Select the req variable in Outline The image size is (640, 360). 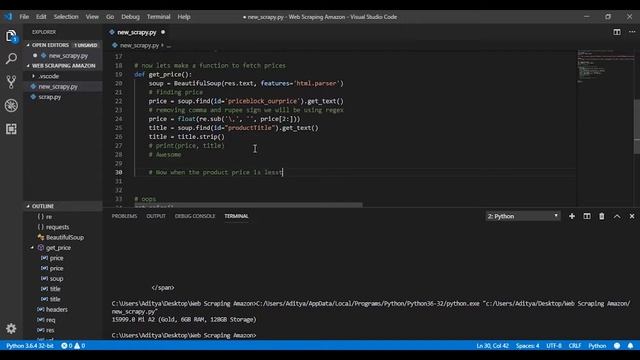50,320
